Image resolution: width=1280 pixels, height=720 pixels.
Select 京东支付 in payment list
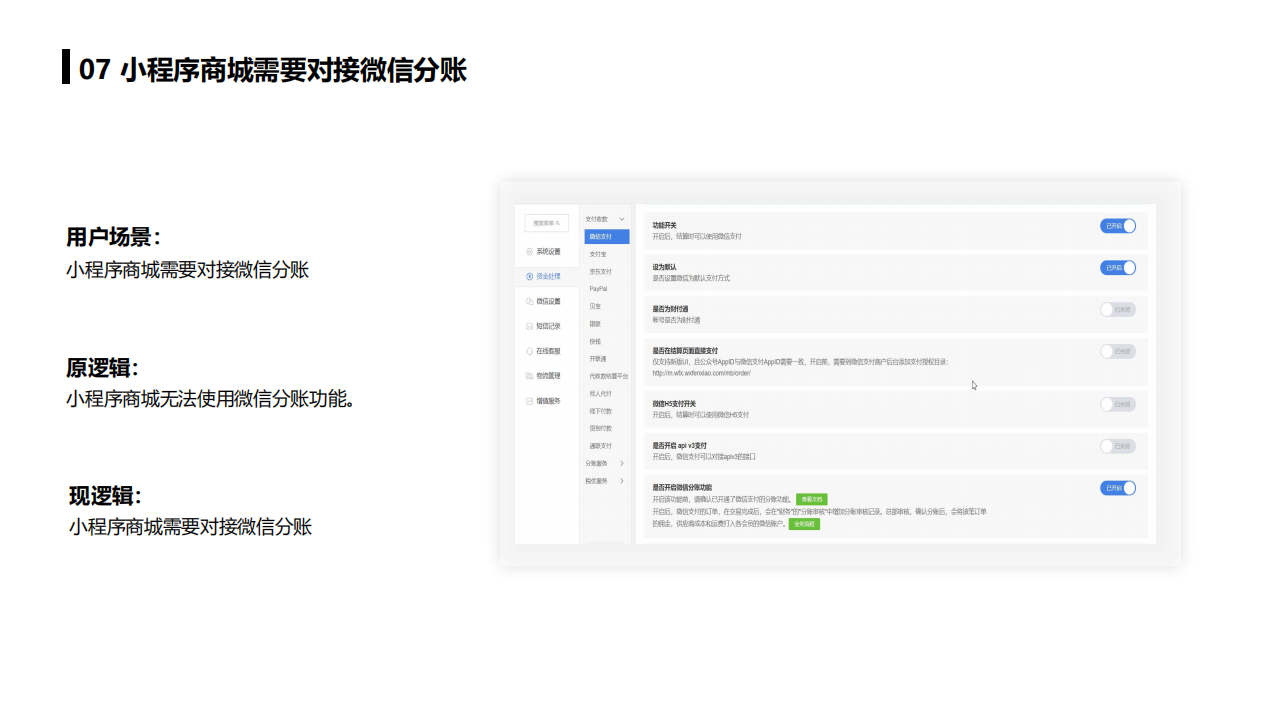[x=600, y=272]
